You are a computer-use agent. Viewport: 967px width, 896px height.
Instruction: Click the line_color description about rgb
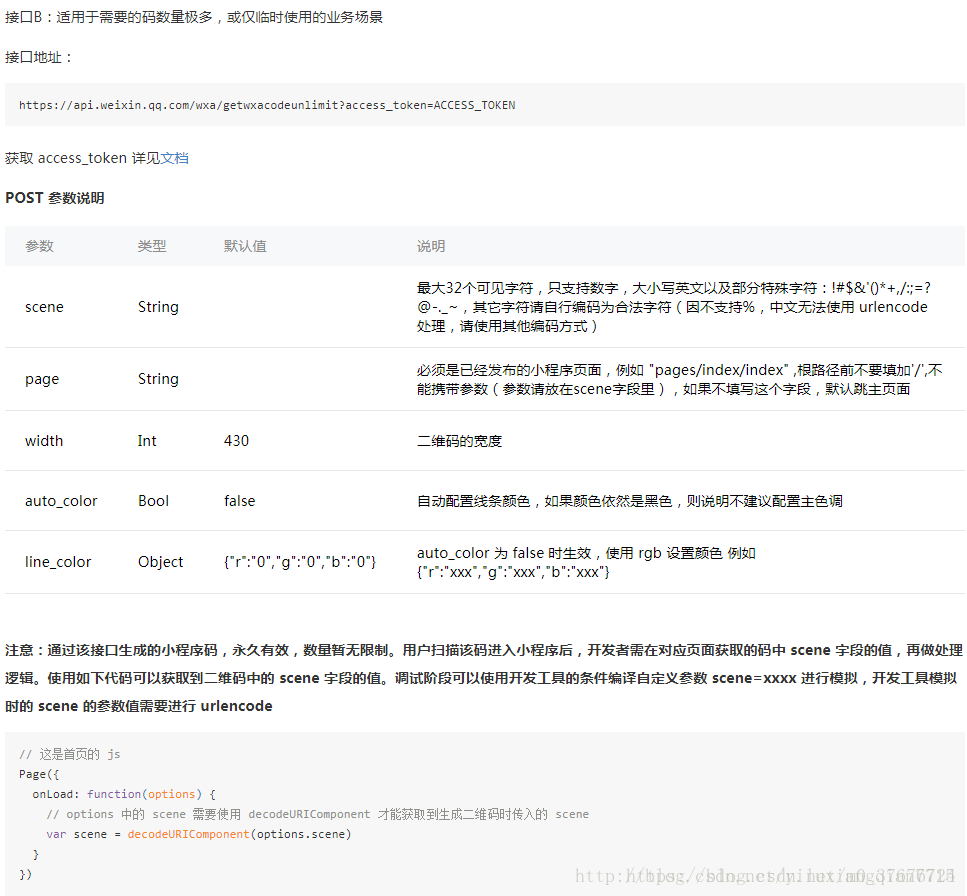[586, 562]
